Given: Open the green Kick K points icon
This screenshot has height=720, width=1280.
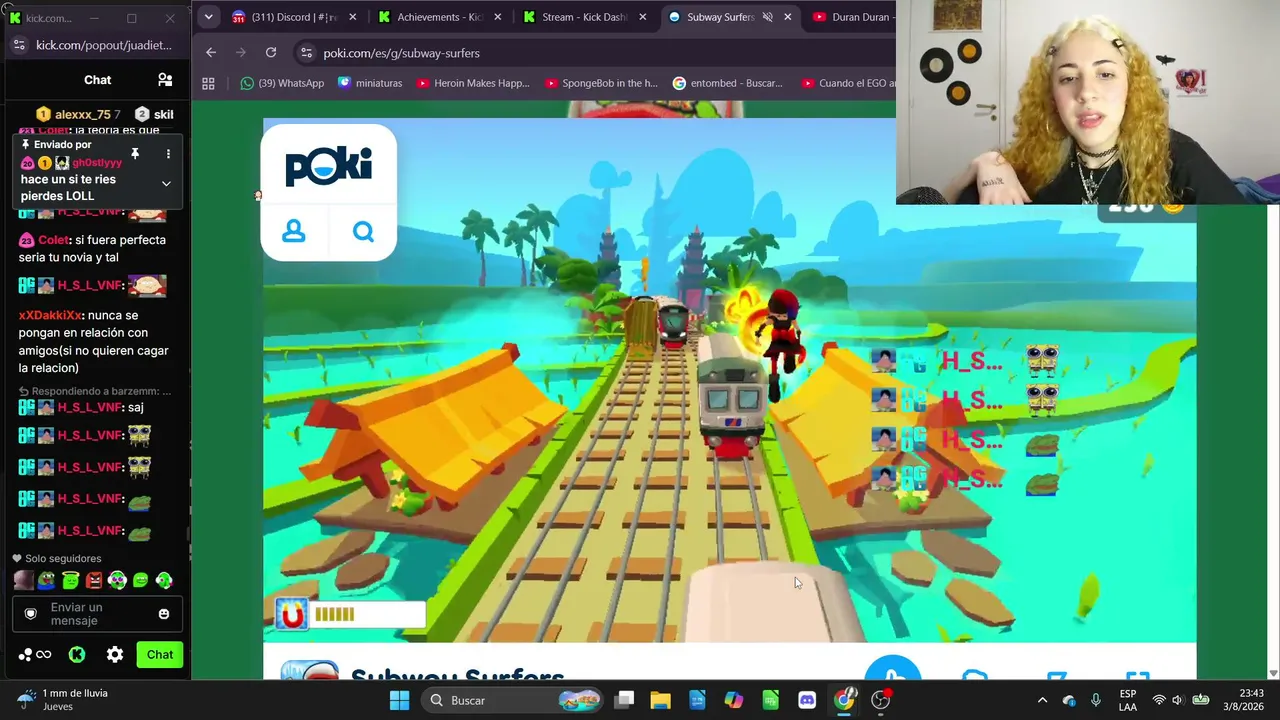Looking at the screenshot, I should (x=77, y=655).
